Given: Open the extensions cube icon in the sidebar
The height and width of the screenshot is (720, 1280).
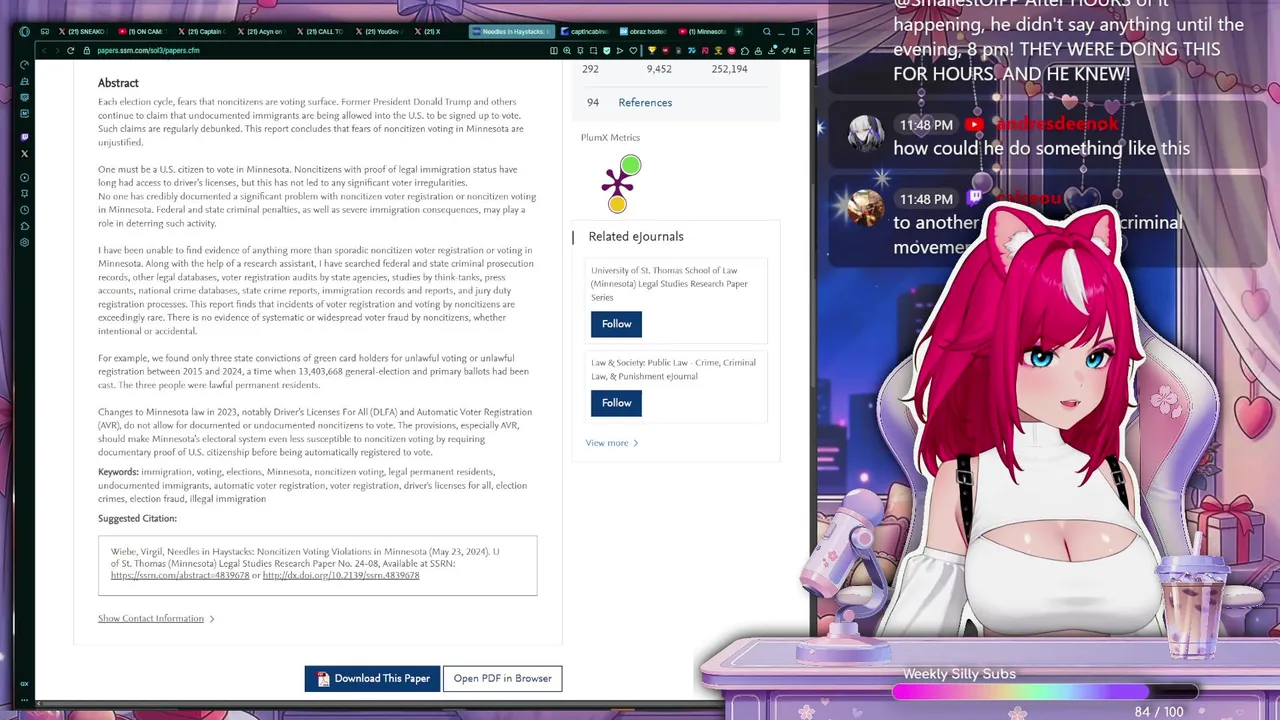Looking at the screenshot, I should tap(24, 226).
